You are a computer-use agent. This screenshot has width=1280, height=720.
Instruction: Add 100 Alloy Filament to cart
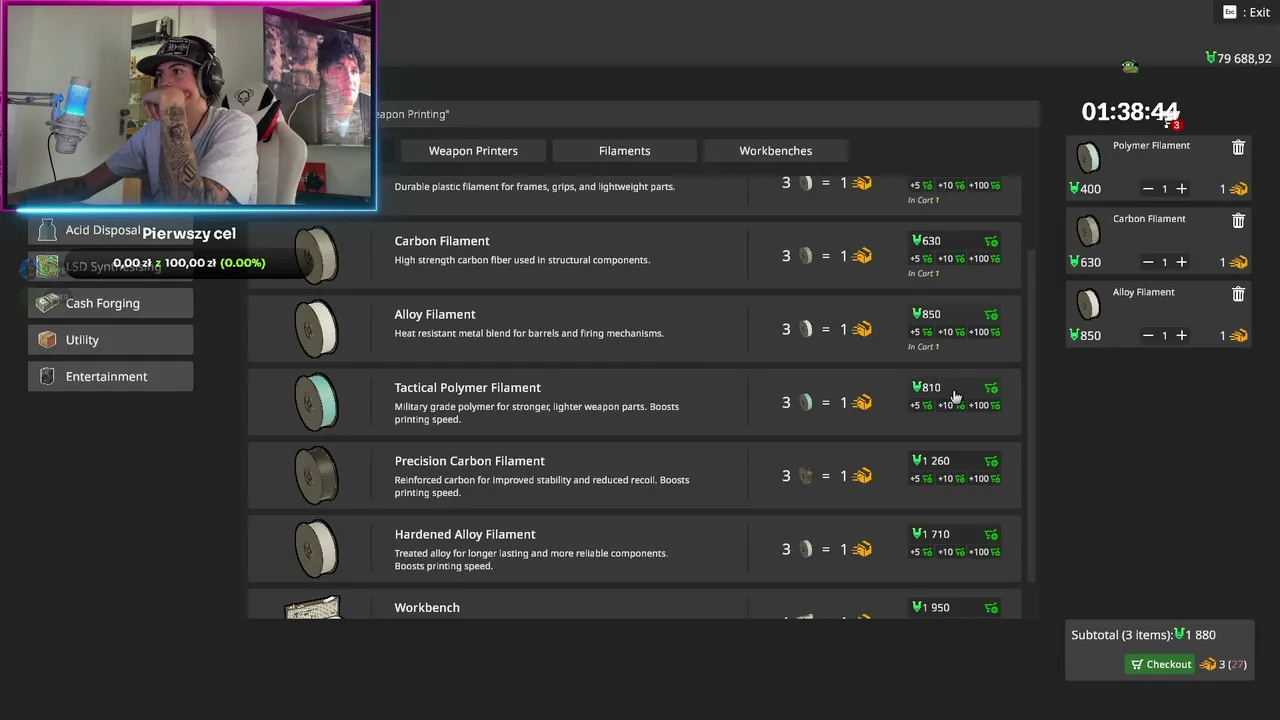(984, 332)
